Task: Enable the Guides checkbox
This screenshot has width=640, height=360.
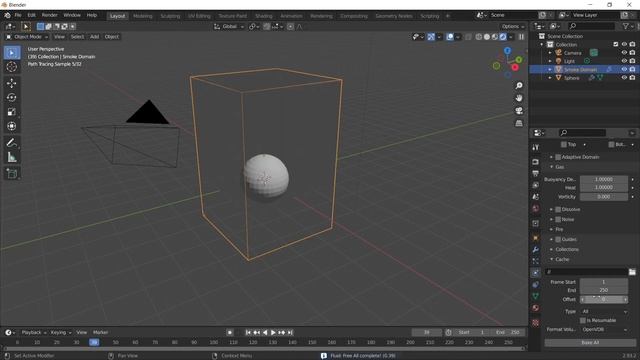Action: tap(558, 240)
